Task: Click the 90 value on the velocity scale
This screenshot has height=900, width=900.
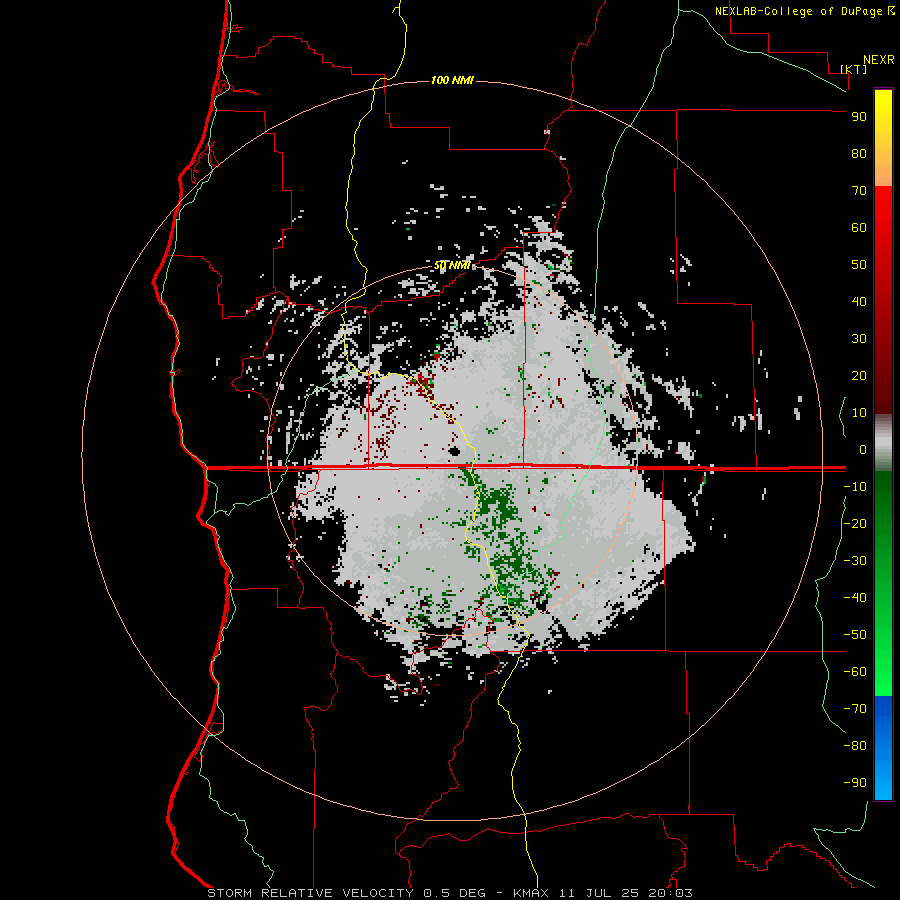Action: point(859,117)
